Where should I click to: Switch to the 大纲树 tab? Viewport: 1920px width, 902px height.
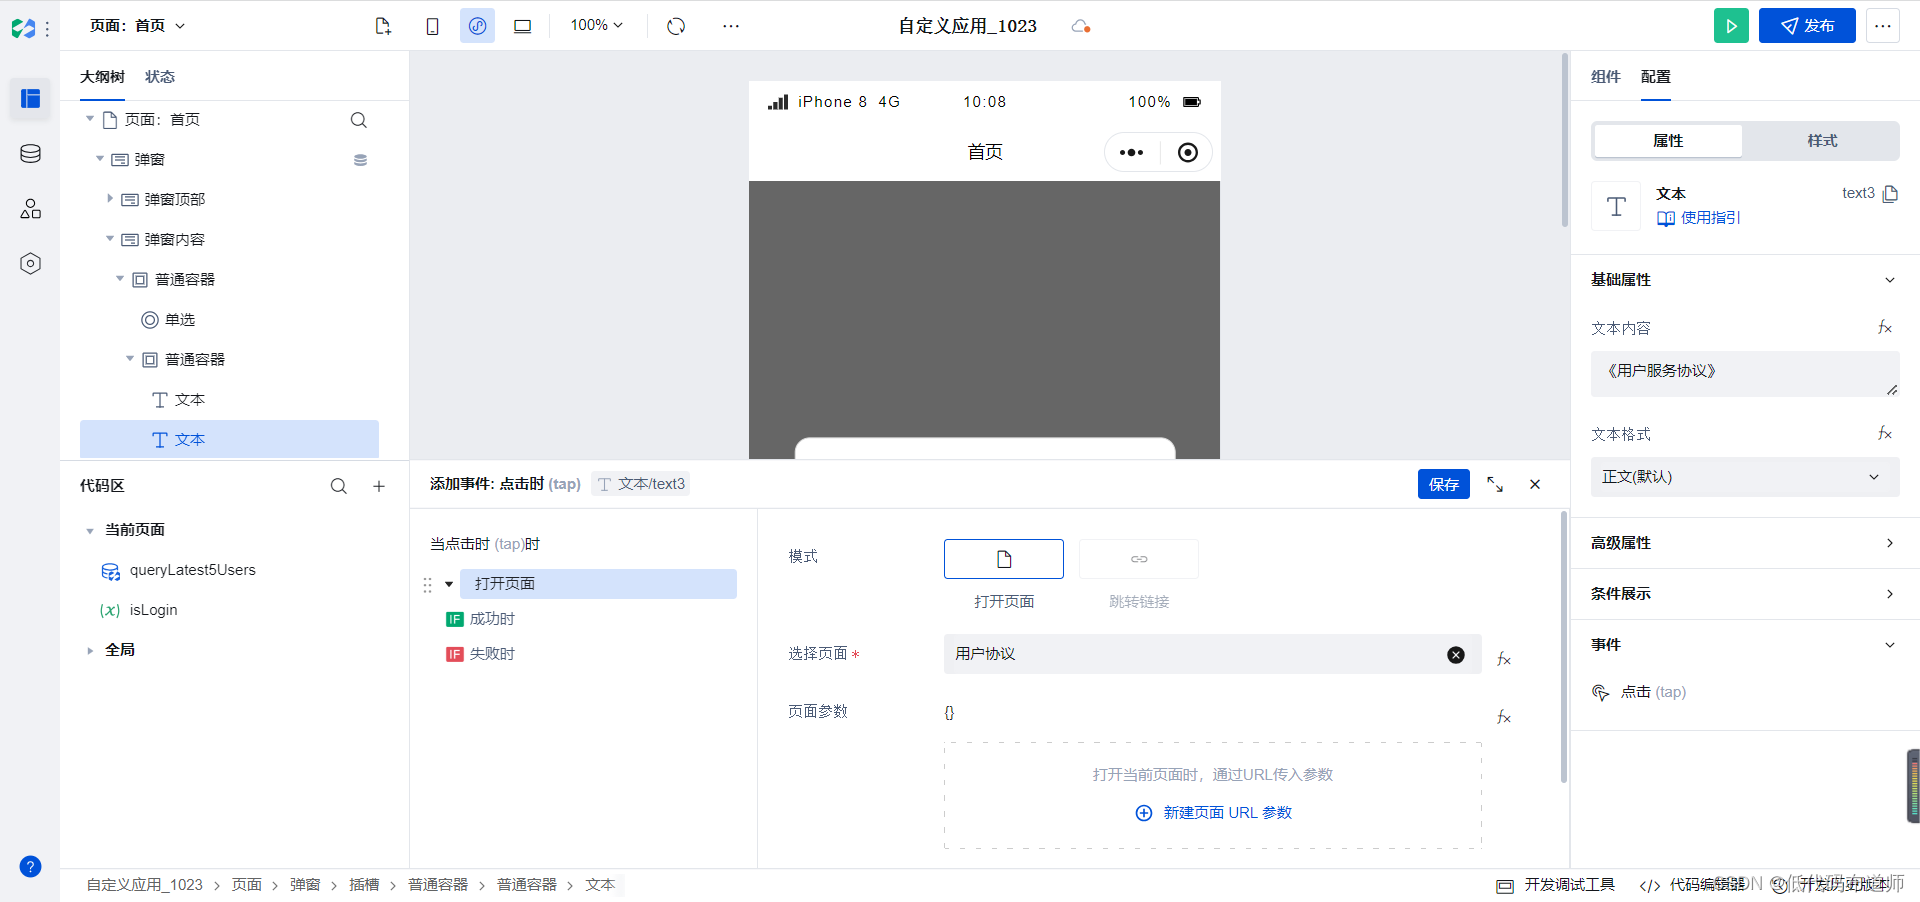(102, 77)
